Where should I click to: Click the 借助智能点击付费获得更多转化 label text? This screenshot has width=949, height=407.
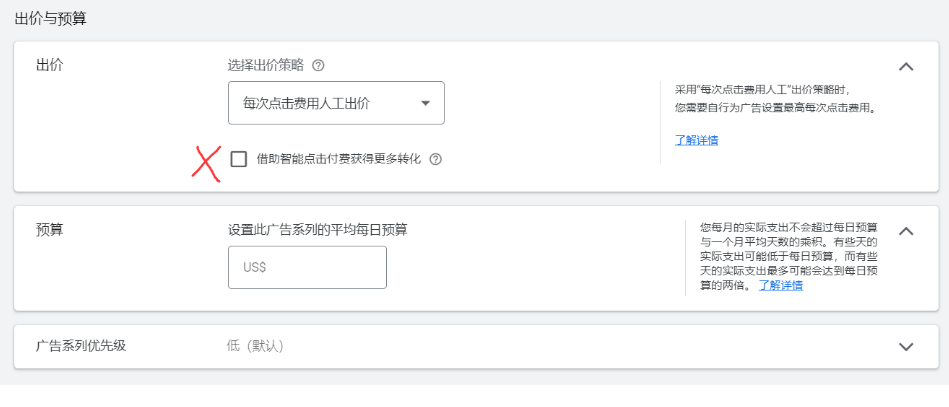[339, 159]
